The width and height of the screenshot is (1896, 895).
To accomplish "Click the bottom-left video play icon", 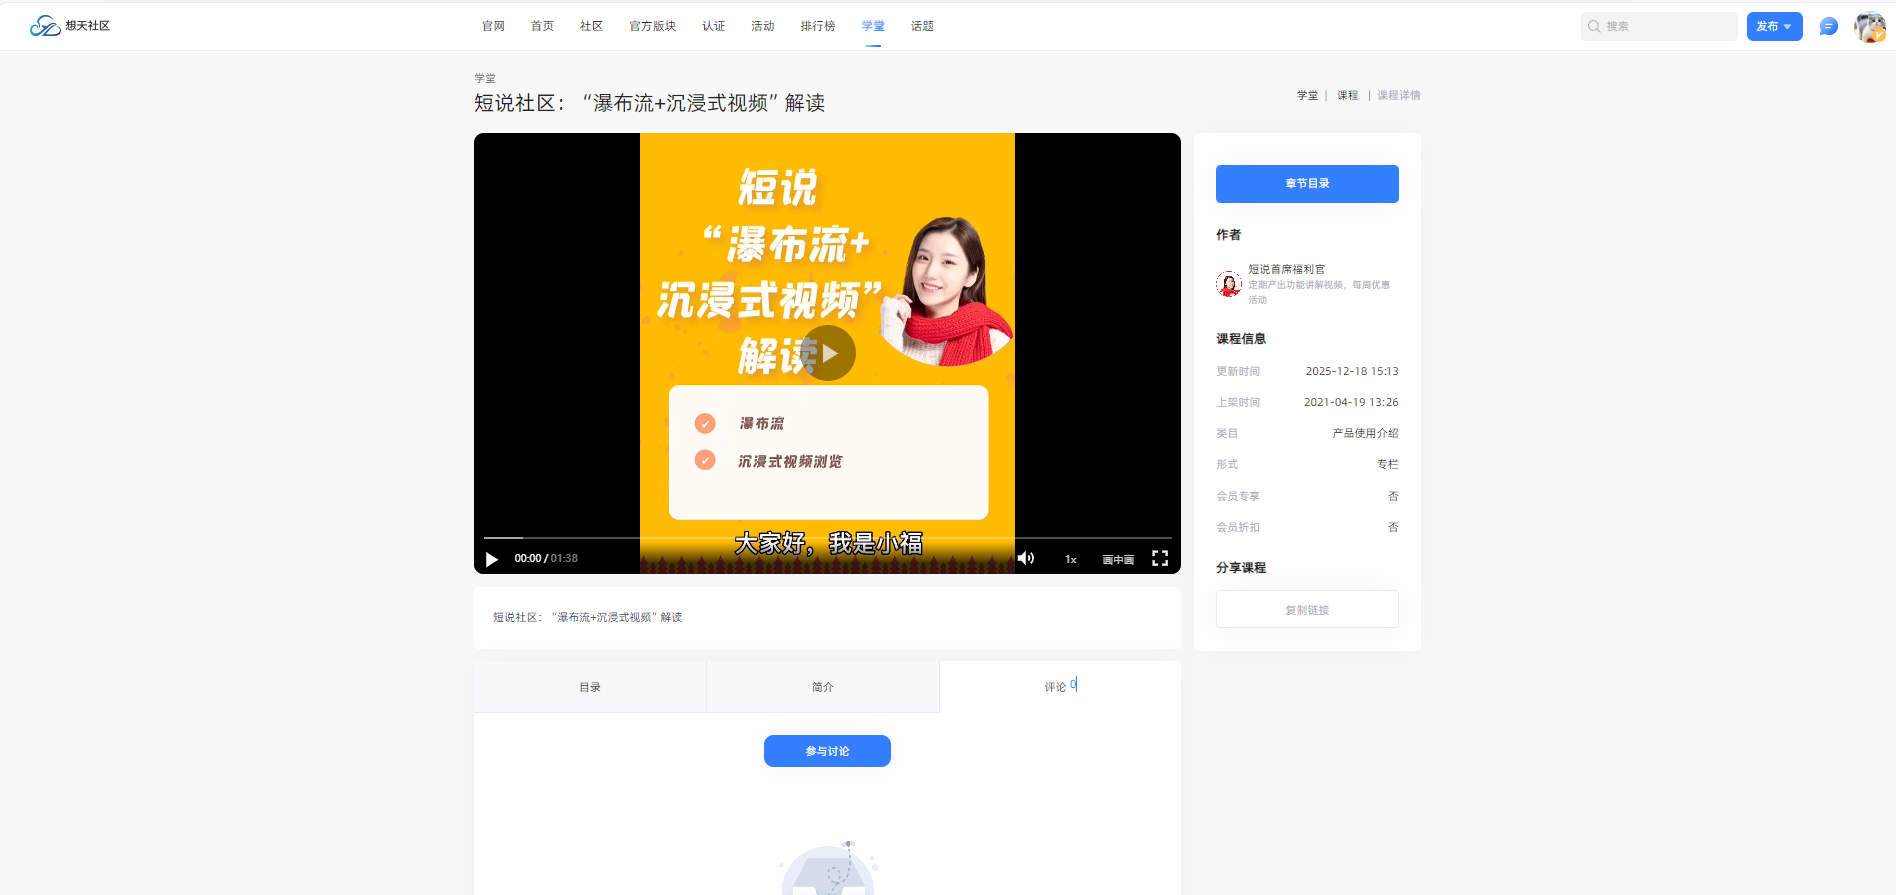I will [x=492, y=559].
